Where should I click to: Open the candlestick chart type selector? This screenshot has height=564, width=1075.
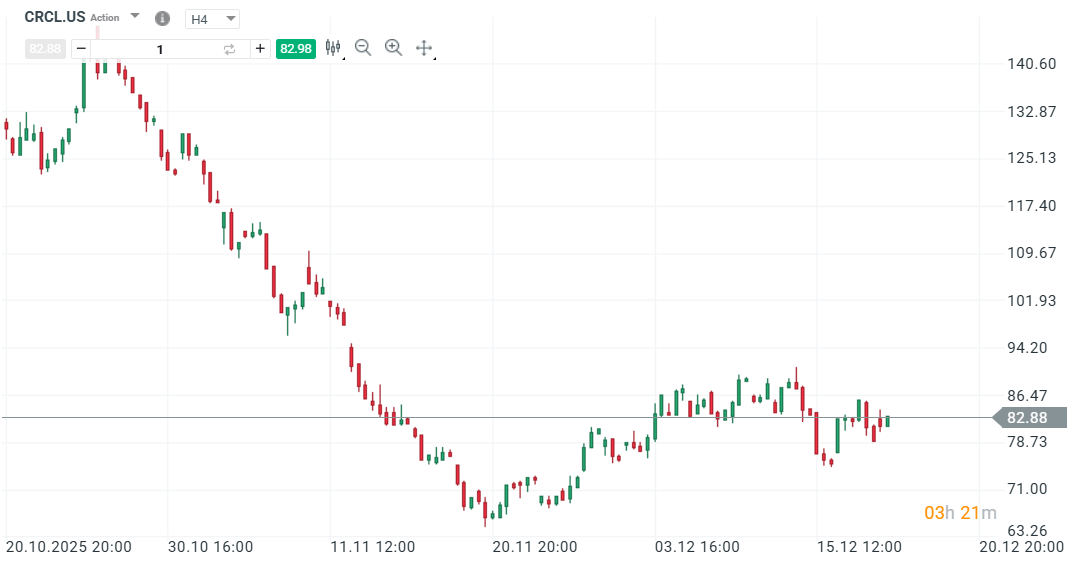coord(333,47)
